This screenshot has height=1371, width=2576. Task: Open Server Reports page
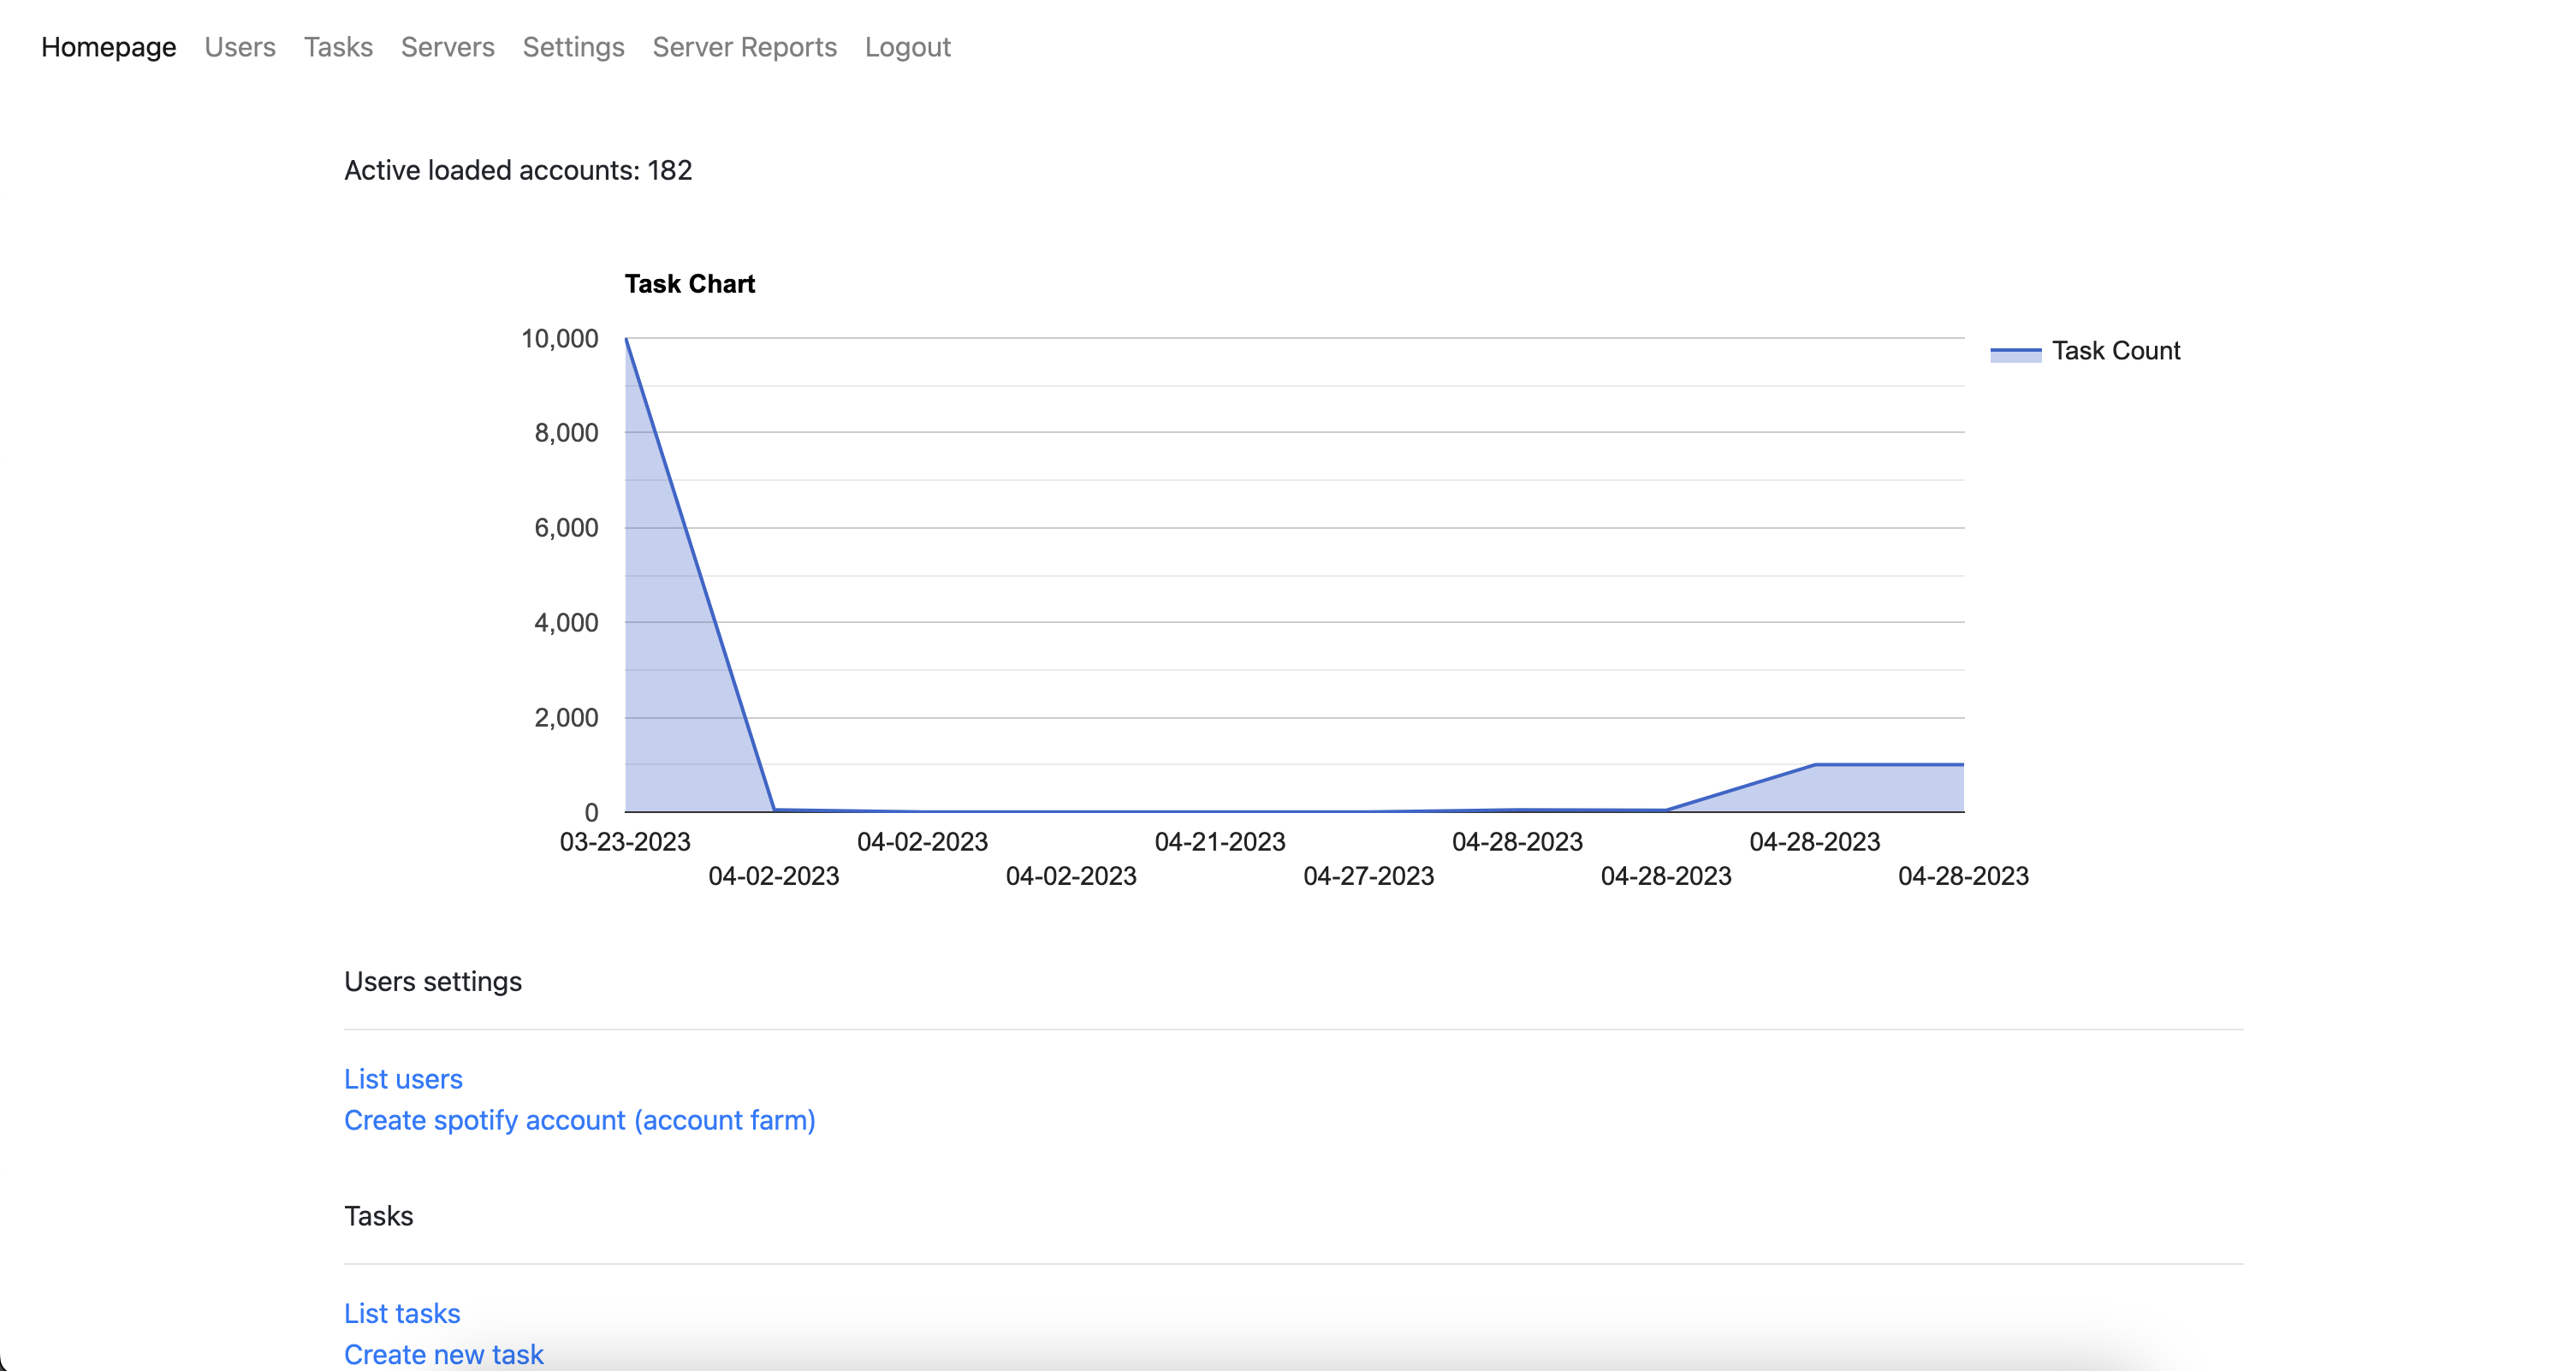click(x=746, y=46)
